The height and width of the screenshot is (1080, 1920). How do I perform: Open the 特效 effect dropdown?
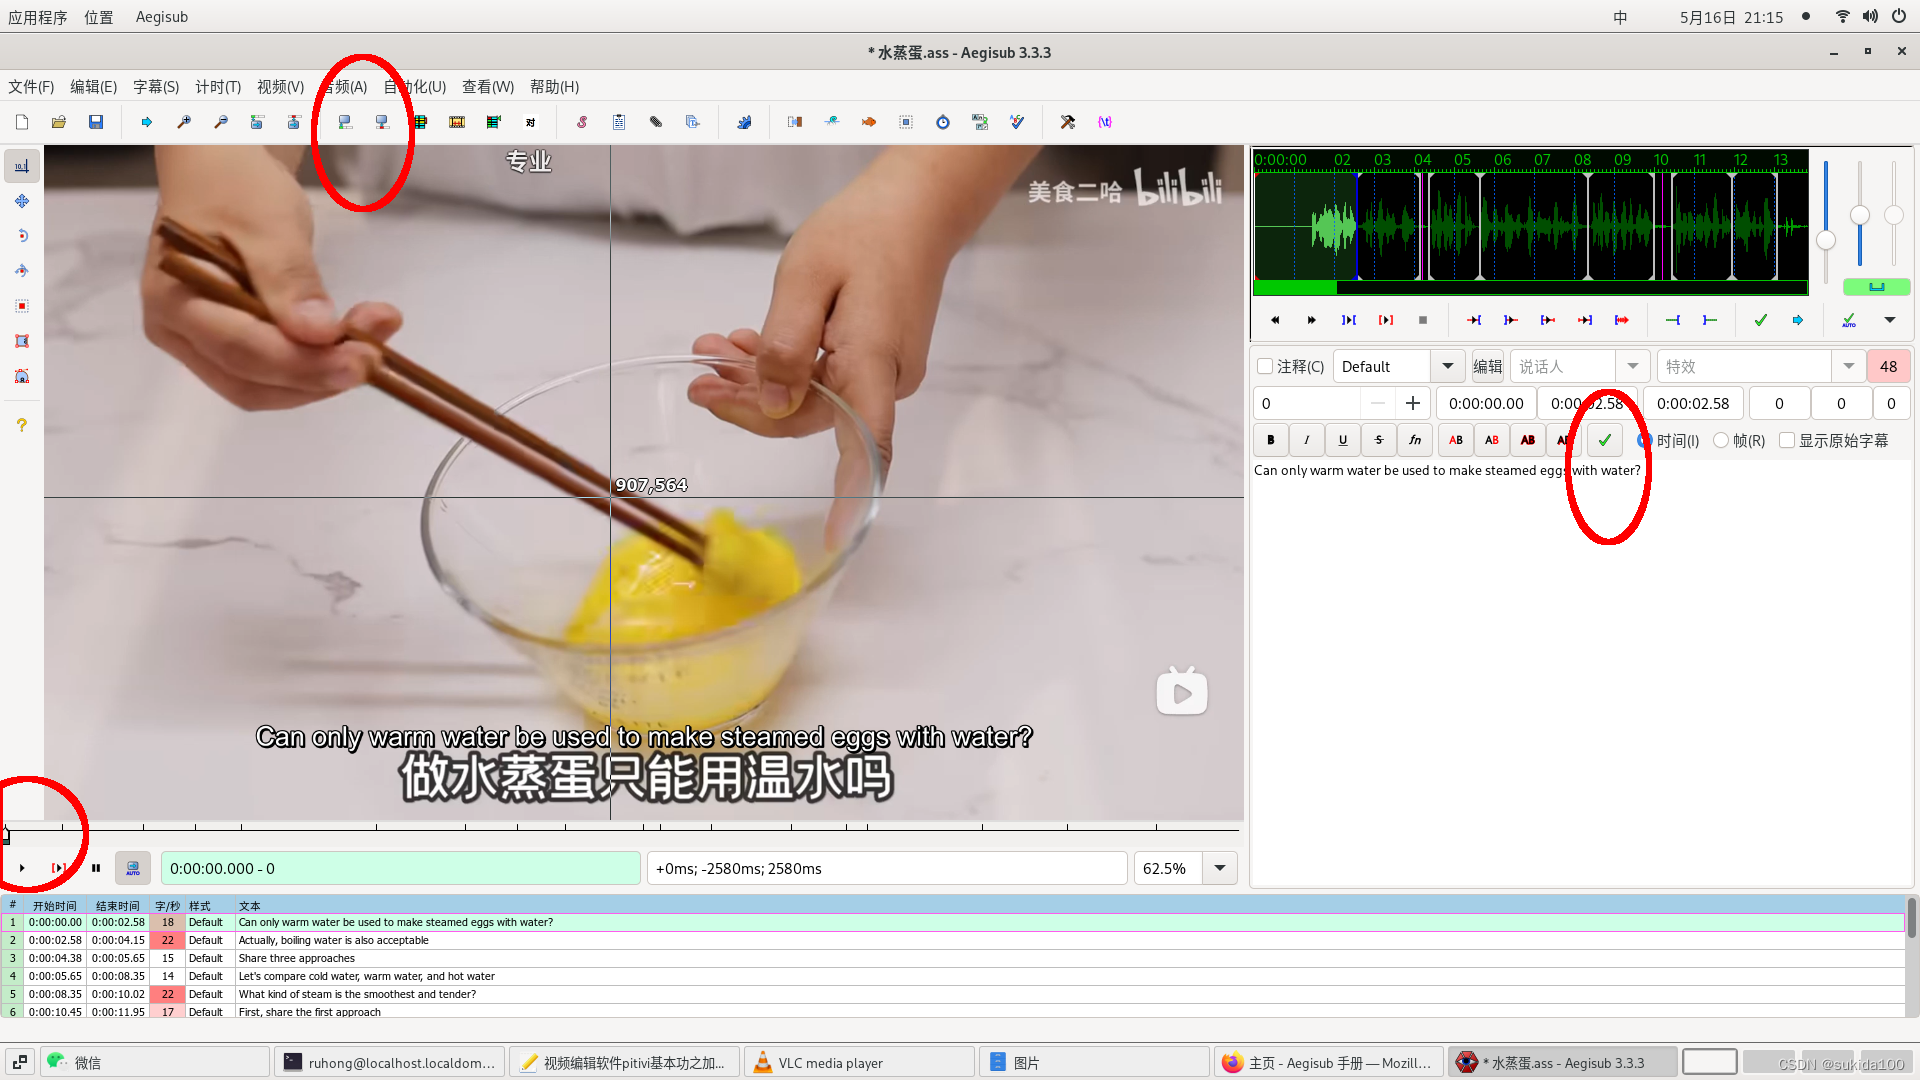click(1848, 367)
